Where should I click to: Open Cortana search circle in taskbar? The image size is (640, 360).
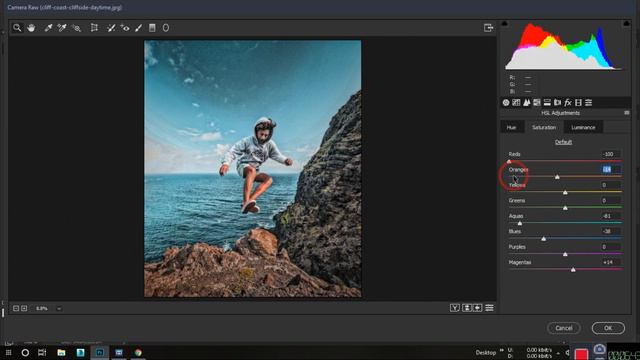(x=25, y=352)
